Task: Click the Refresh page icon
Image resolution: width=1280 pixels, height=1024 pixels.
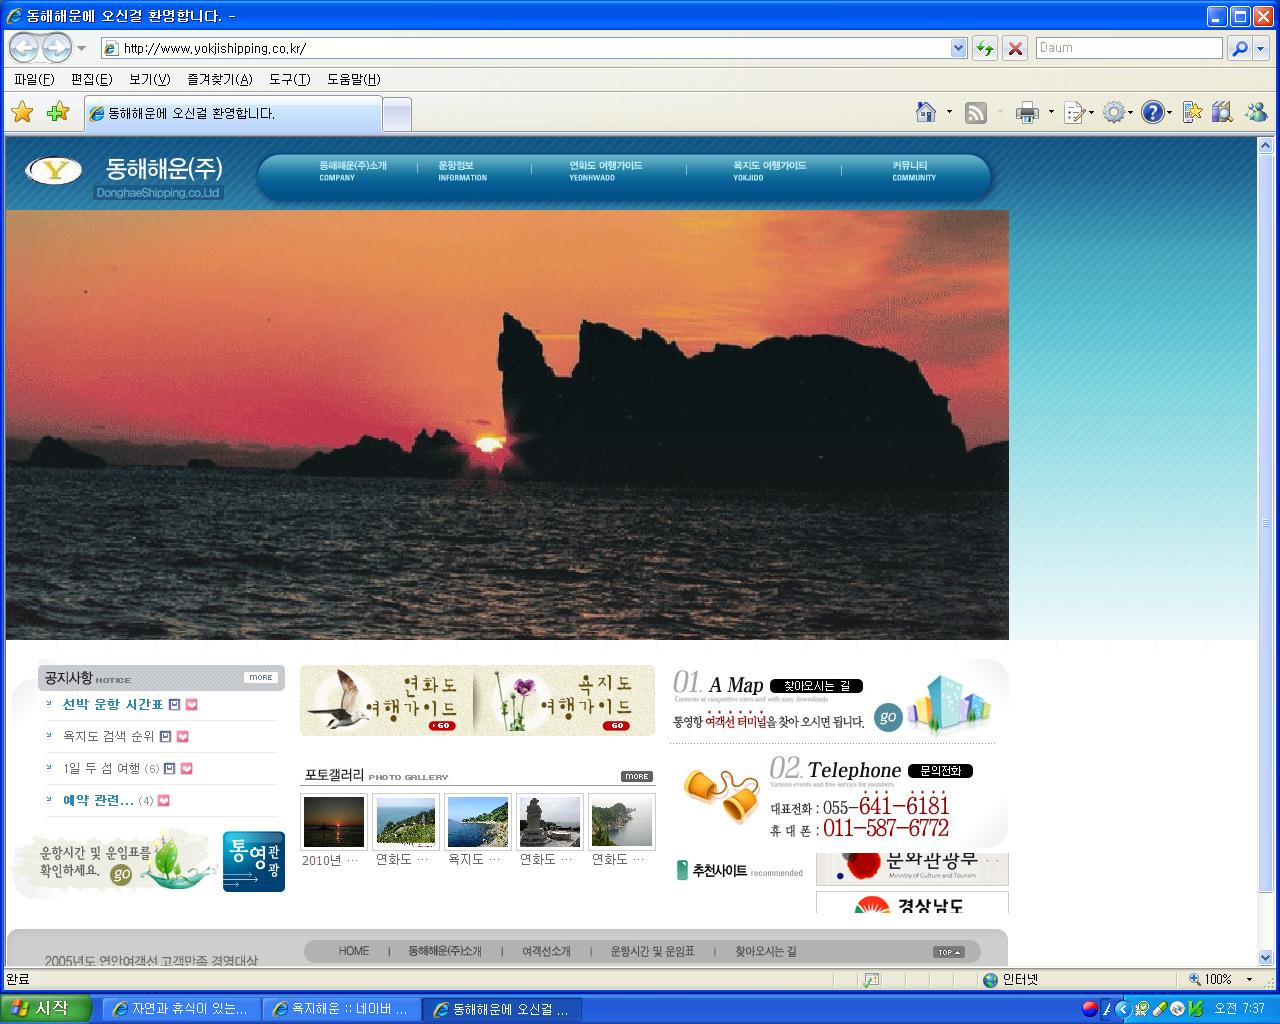Action: (985, 48)
